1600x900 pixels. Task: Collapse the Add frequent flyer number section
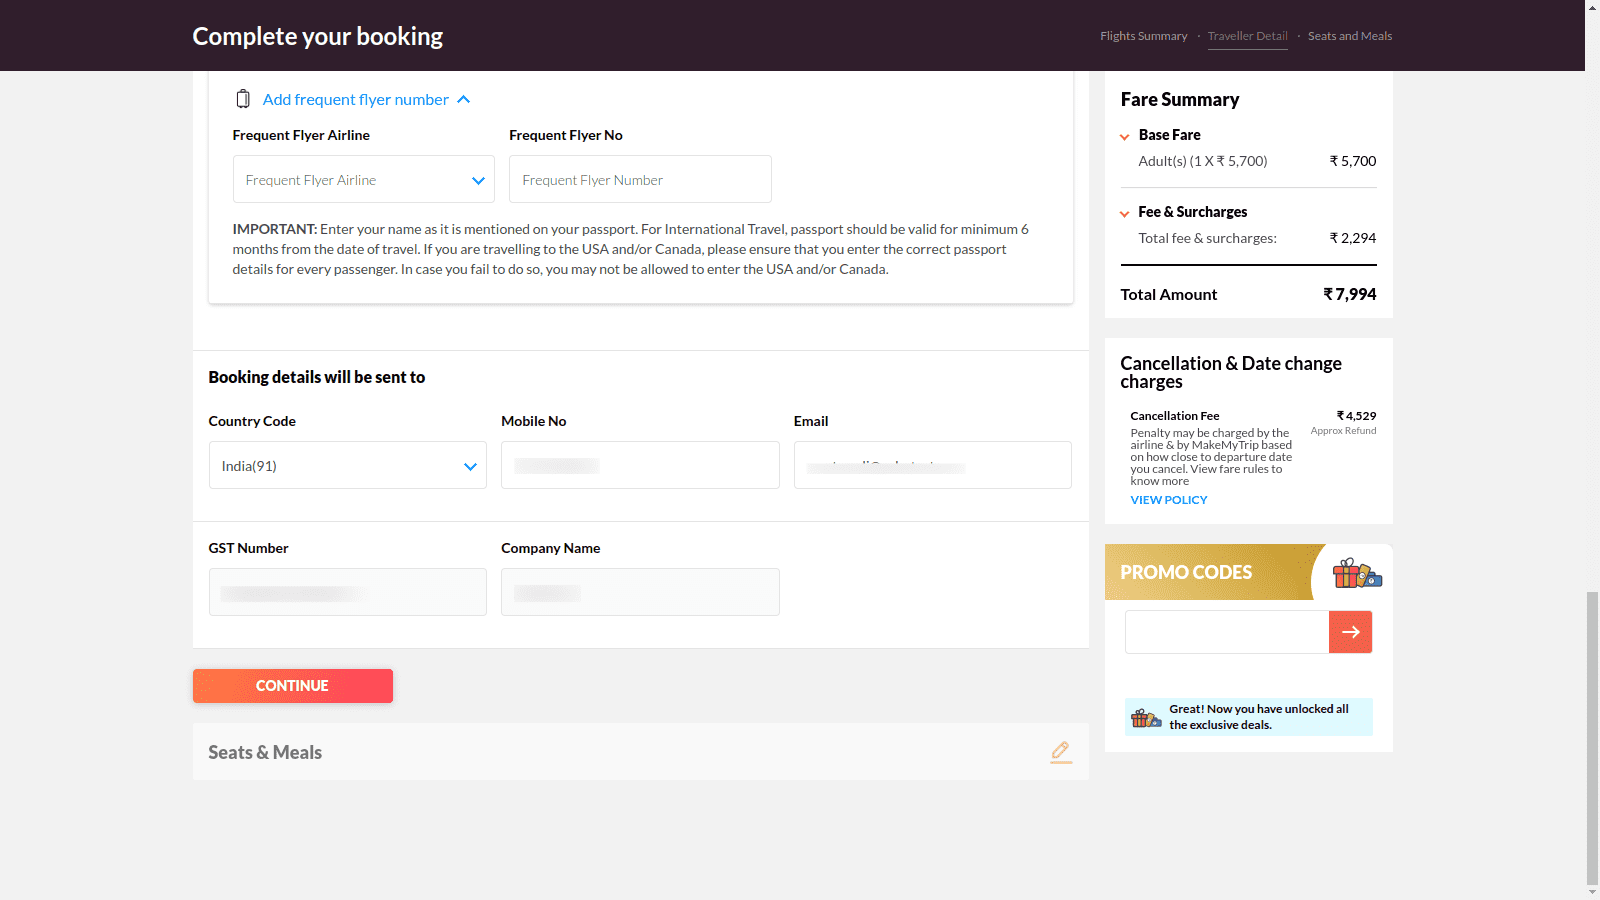tap(464, 99)
